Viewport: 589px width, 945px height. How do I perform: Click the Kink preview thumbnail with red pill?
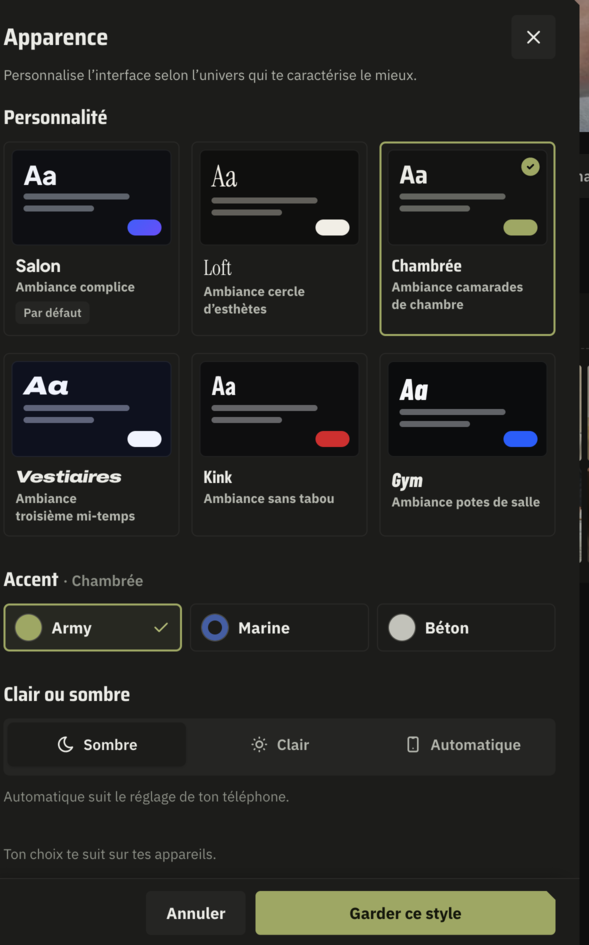click(279, 409)
